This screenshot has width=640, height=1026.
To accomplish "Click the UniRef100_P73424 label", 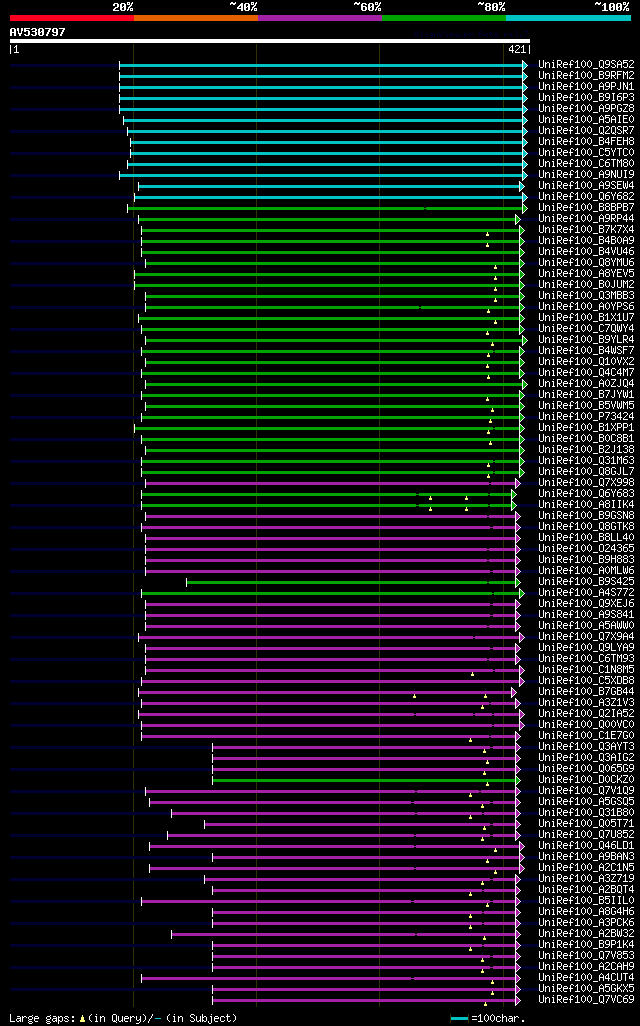I will pos(586,416).
